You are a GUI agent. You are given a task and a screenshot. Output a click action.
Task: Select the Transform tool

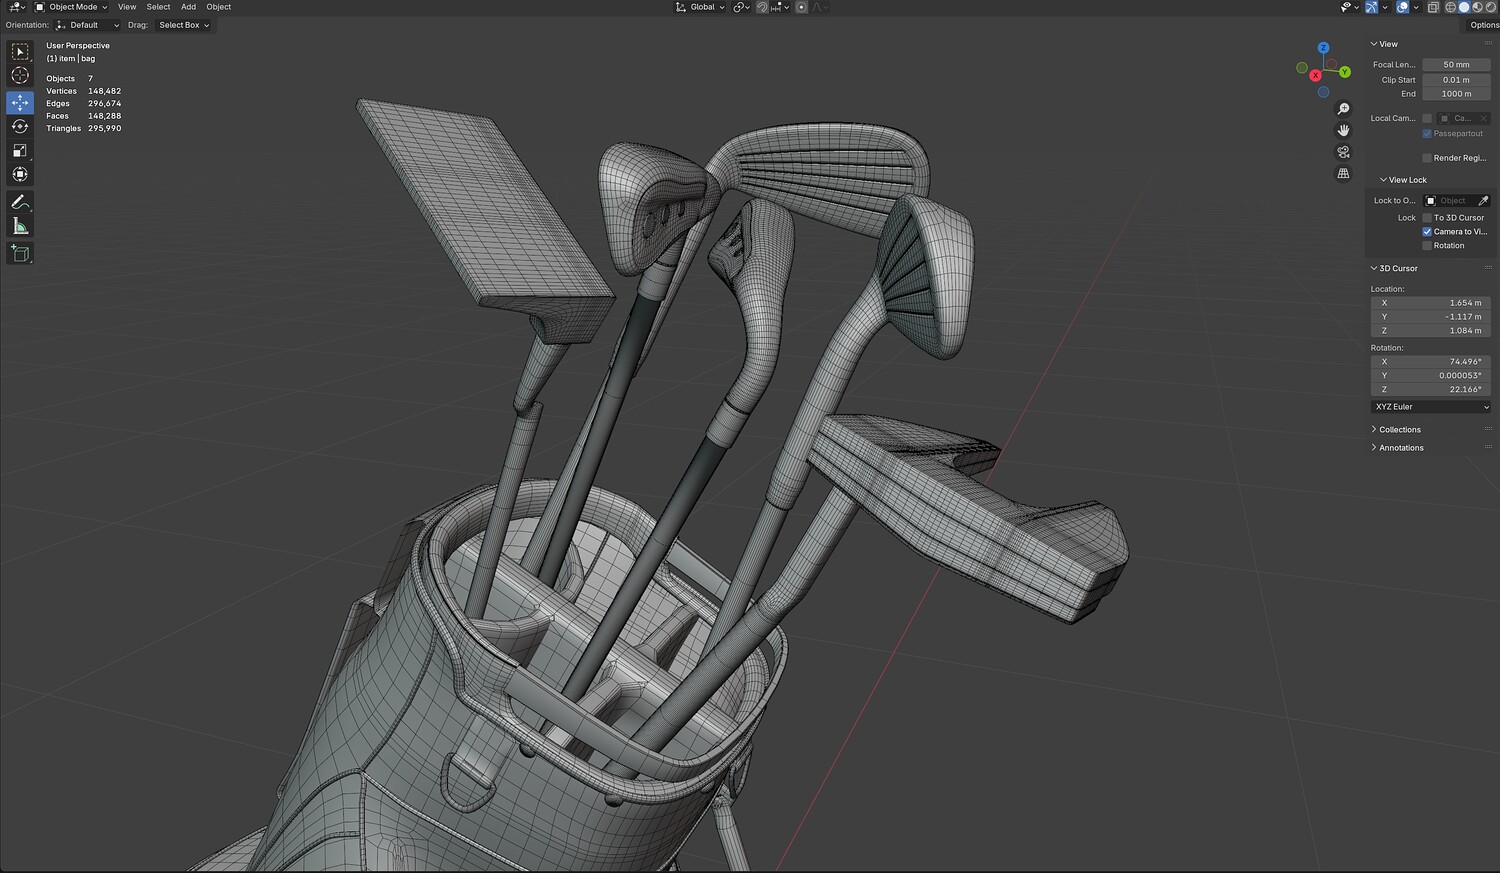click(20, 175)
